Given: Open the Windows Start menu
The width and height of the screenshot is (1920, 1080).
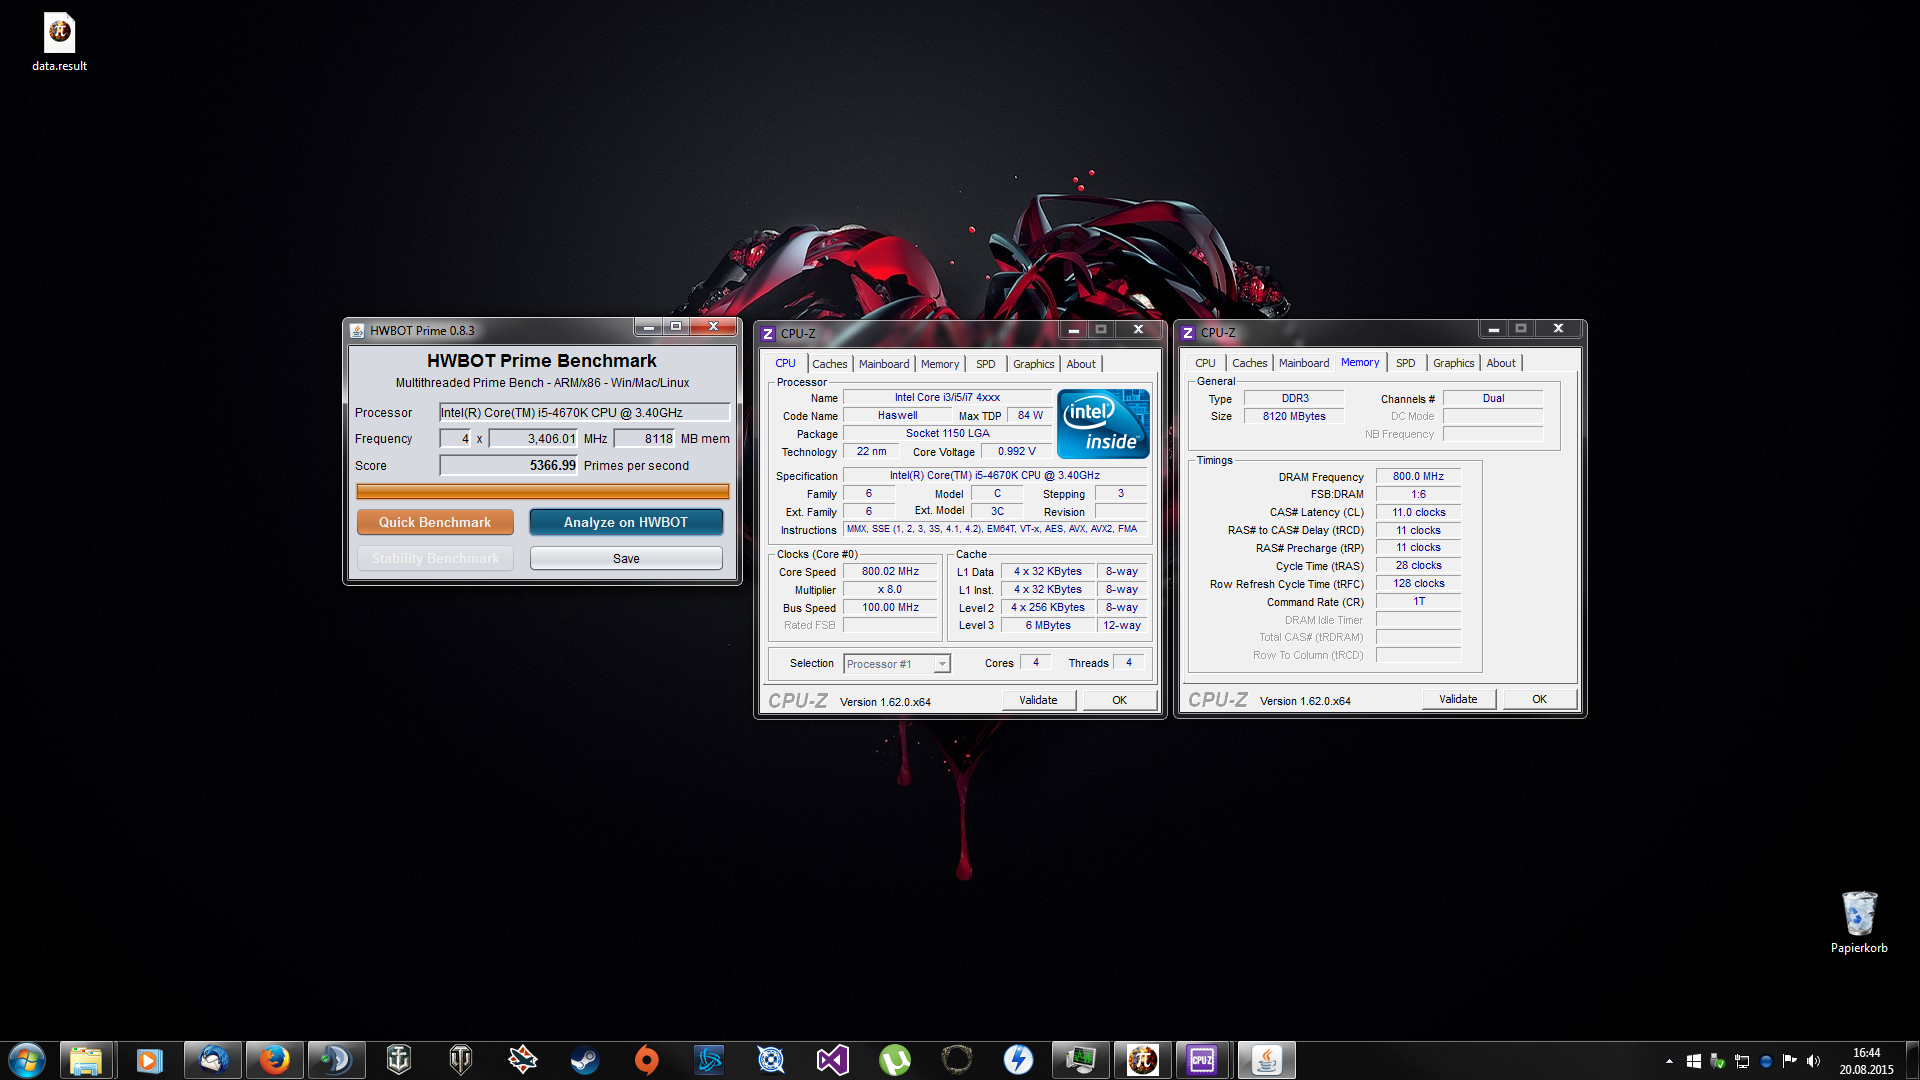Looking at the screenshot, I should (27, 1060).
